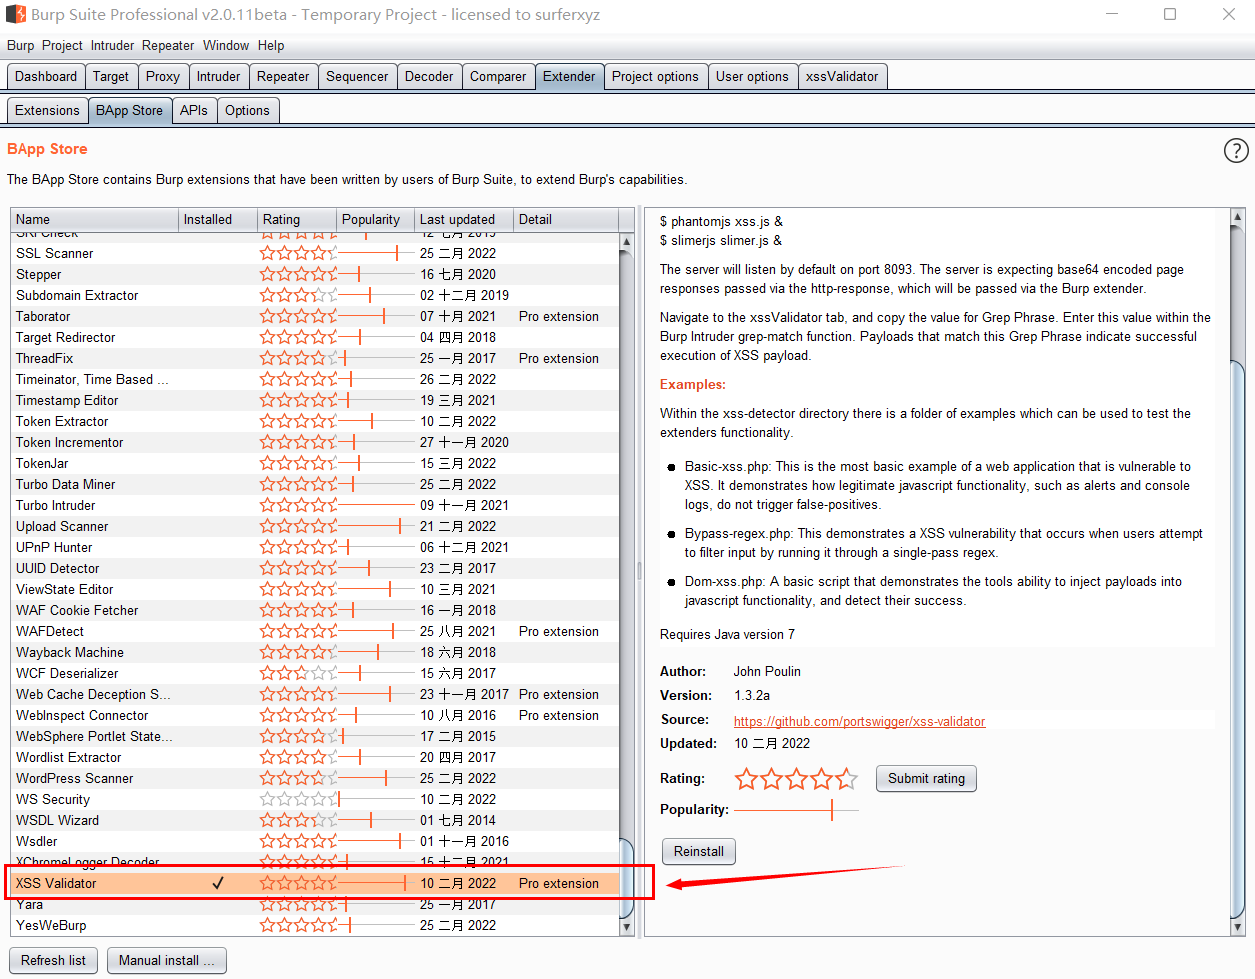
Task: Click the detail pane scroll-down arrow
Action: pos(1238,927)
